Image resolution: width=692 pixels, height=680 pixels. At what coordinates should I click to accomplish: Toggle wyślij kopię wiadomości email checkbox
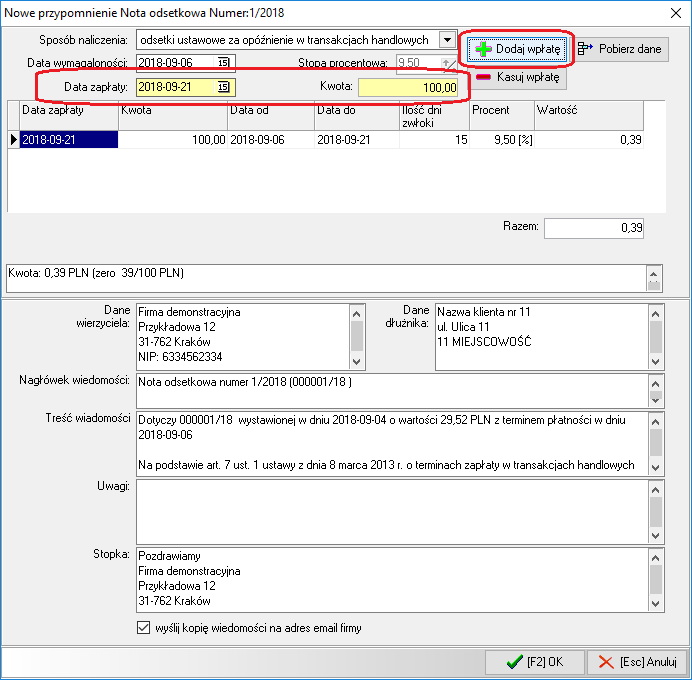tap(143, 629)
